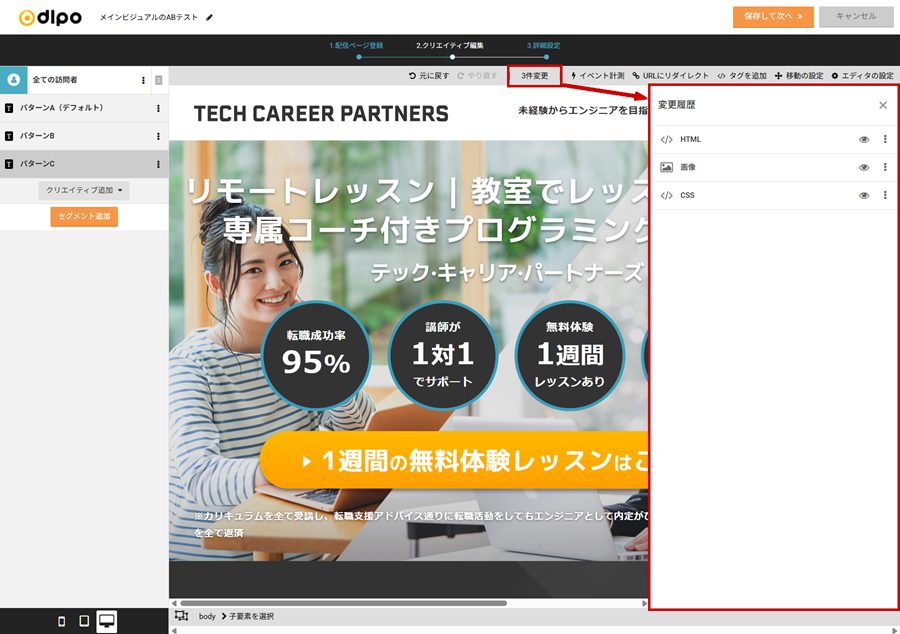Select パターンB
Viewport: 900px width, 634px height.
tap(84, 136)
